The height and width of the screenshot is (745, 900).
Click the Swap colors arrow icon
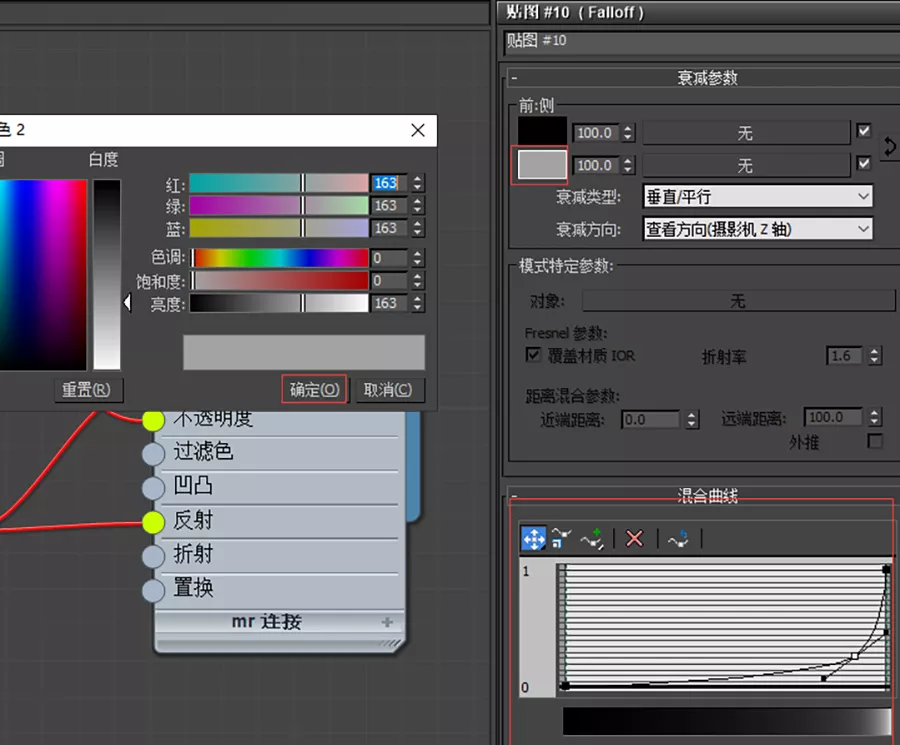pos(889,147)
